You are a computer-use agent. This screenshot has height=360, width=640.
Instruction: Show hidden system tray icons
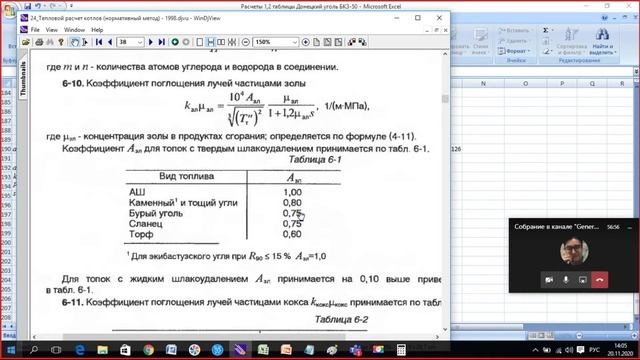coord(535,350)
